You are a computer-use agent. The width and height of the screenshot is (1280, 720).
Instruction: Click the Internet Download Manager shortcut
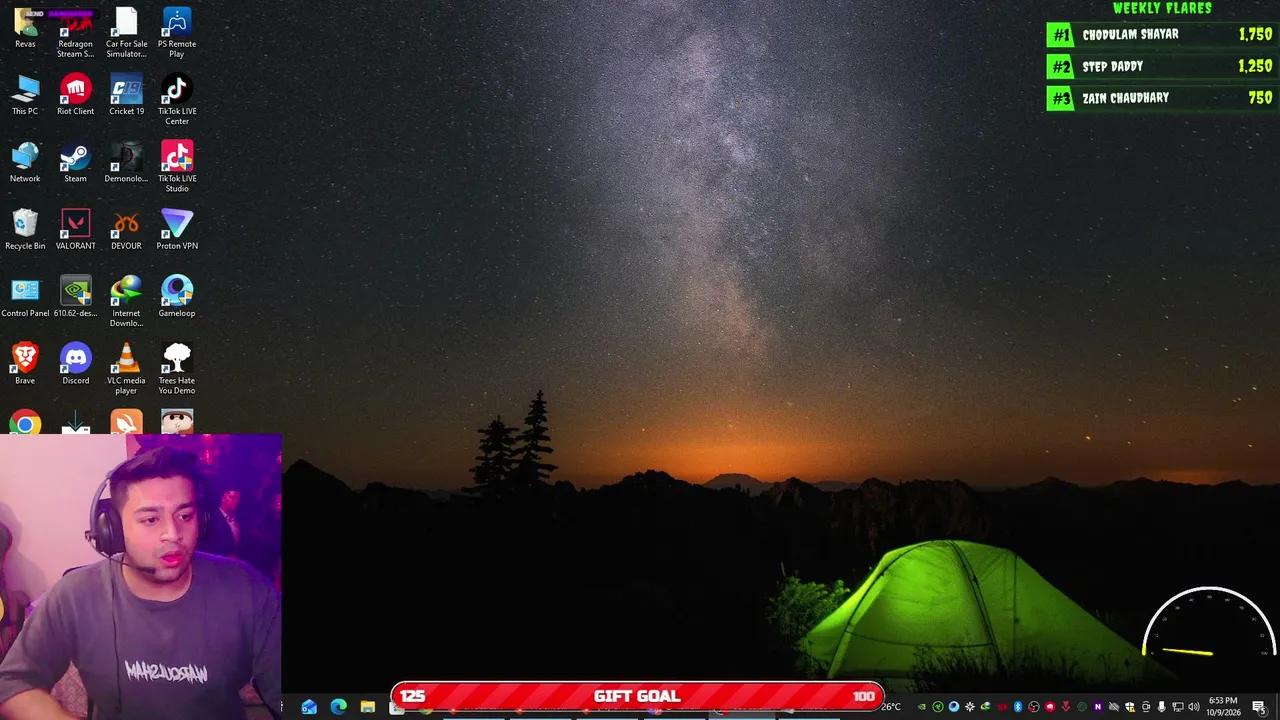[x=126, y=302]
